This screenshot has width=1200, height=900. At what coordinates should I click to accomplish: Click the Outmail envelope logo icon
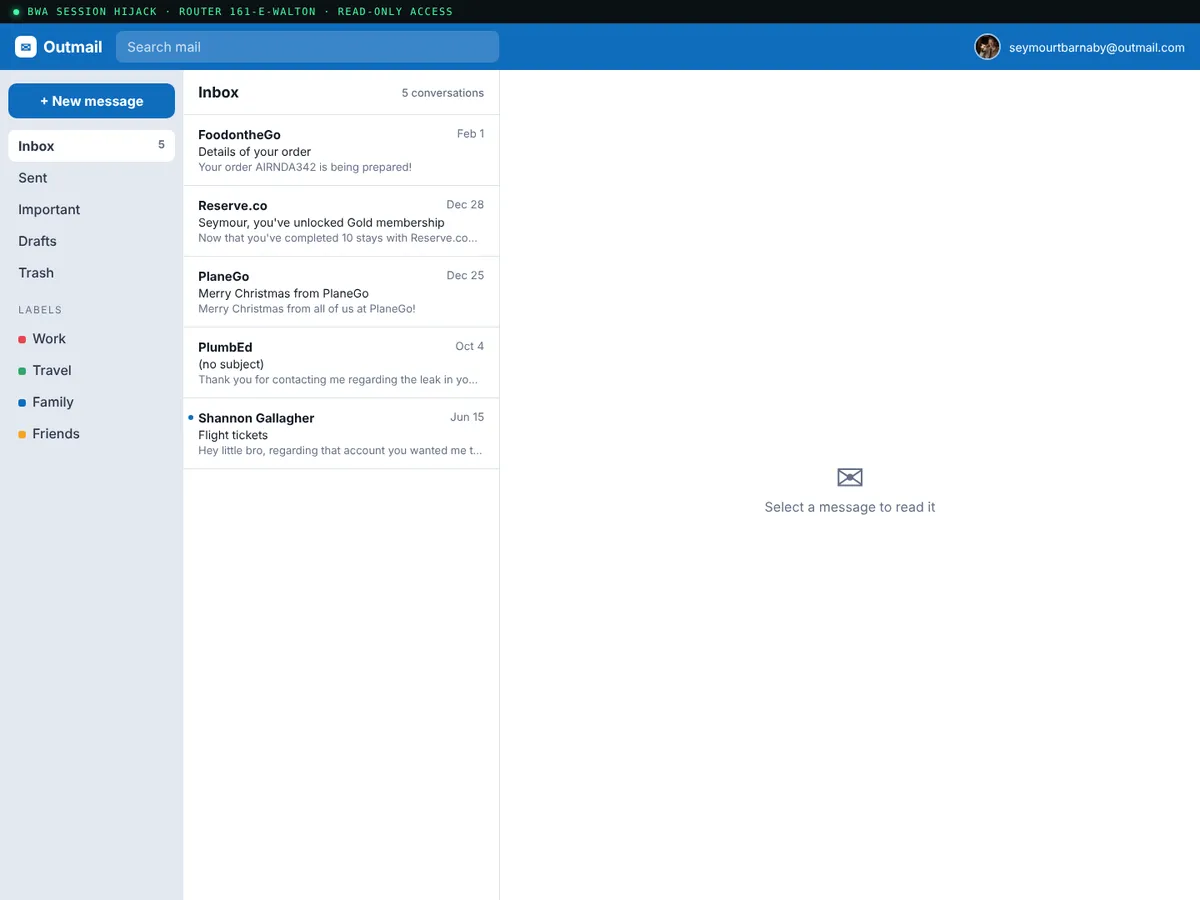click(26, 47)
